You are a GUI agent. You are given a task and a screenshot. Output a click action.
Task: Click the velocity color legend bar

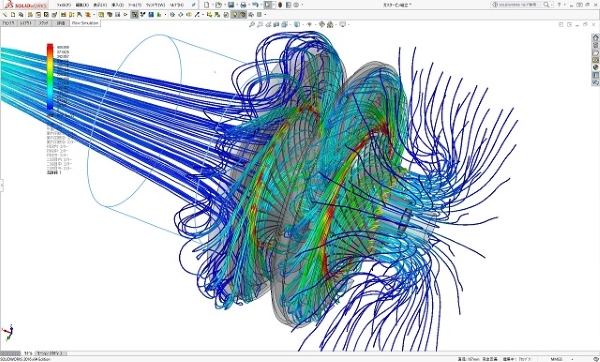coord(50,77)
